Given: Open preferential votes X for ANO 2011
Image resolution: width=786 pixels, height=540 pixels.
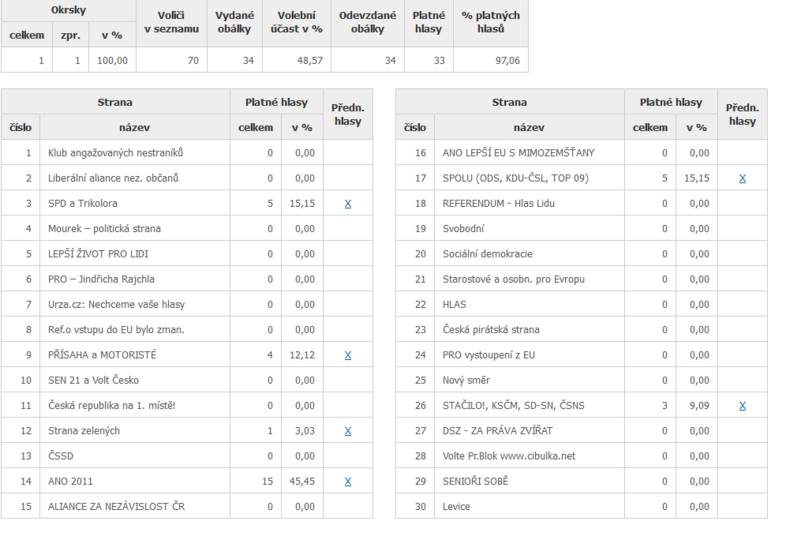Looking at the screenshot, I should coord(348,481).
